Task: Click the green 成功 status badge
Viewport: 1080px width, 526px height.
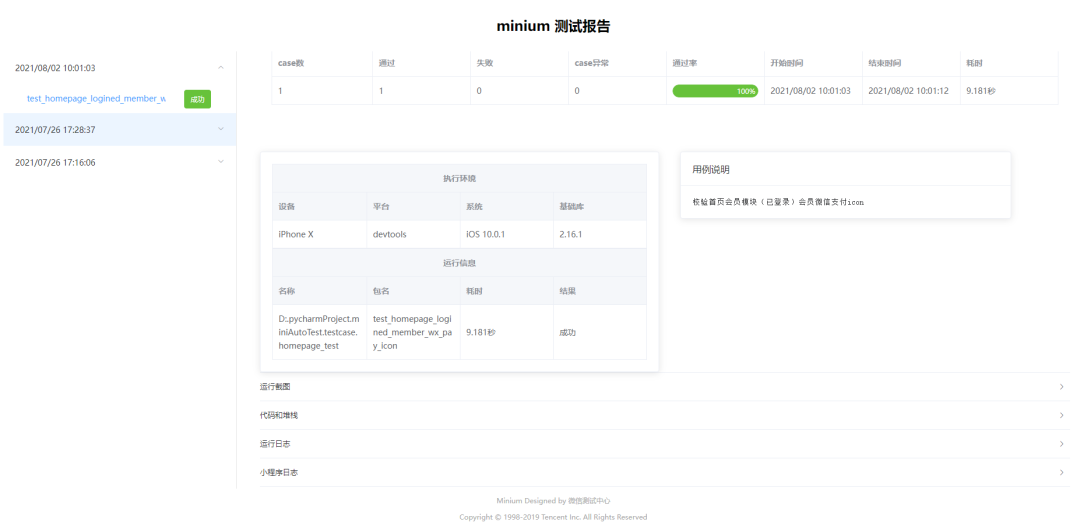Action: pos(197,99)
